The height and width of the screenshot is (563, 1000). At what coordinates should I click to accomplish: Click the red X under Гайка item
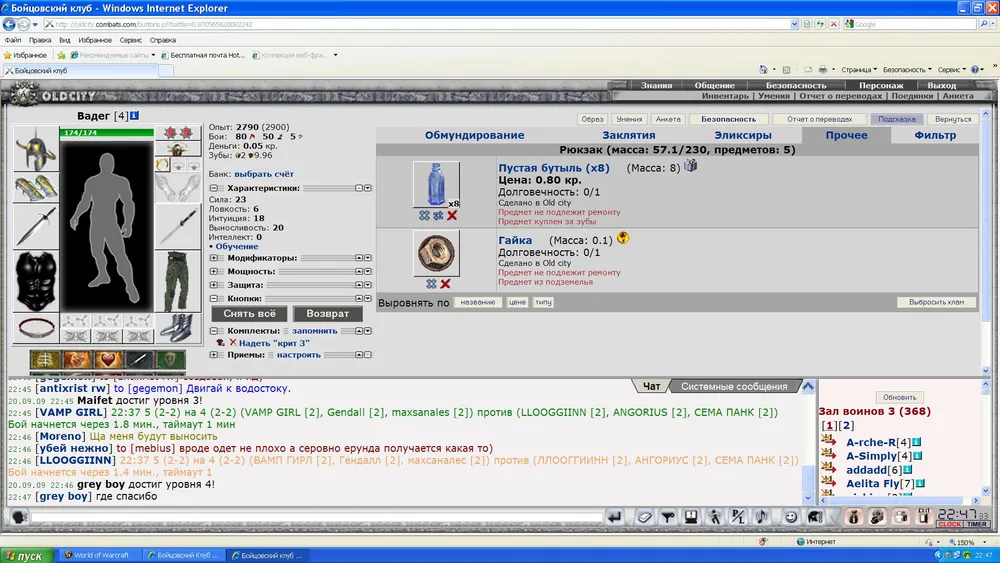[x=445, y=284]
